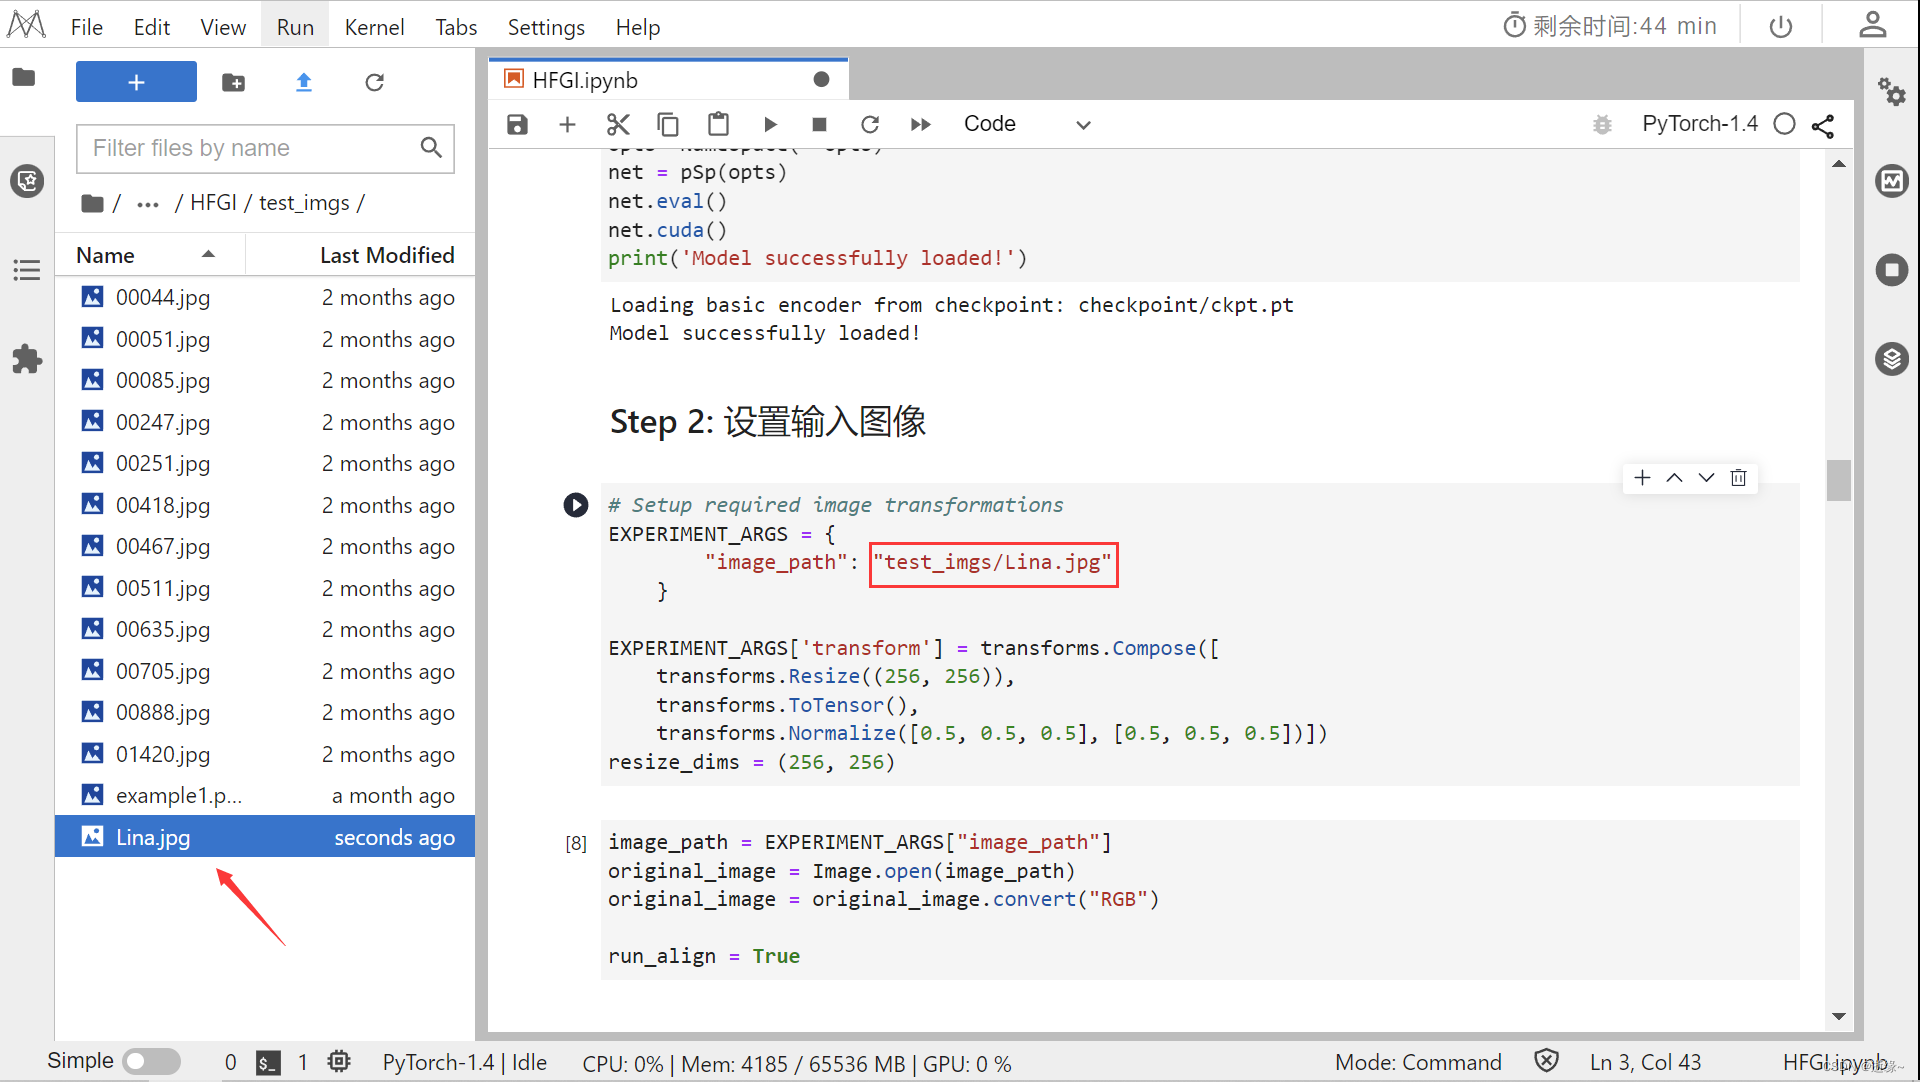Restart kernel and run all cells
This screenshot has width=1920, height=1082.
(x=920, y=124)
